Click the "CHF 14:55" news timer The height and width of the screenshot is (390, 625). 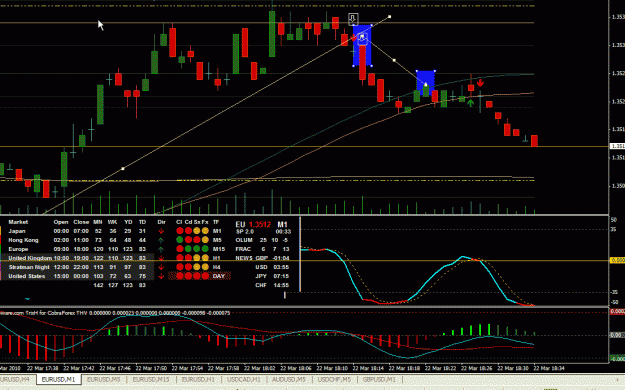[x=272, y=285]
